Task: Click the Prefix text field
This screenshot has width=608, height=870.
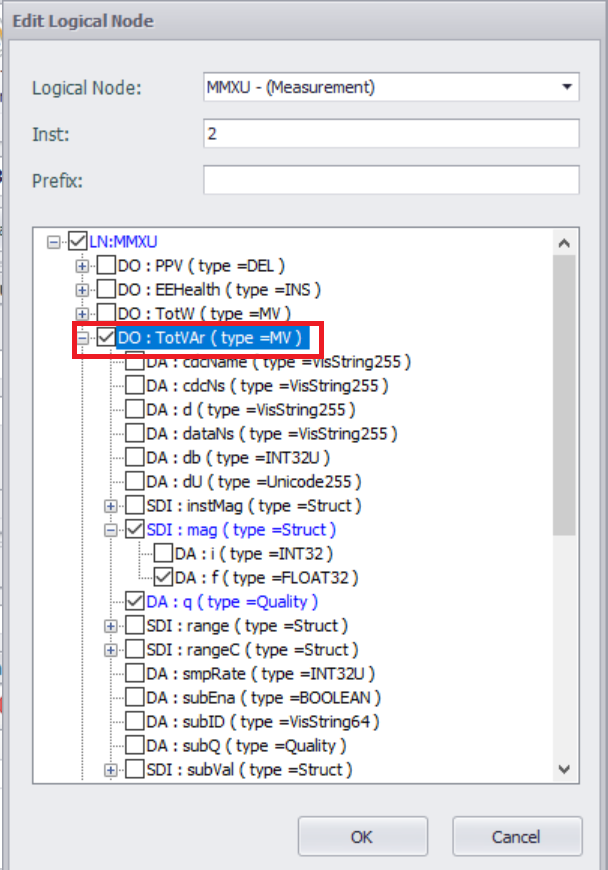Action: point(391,180)
